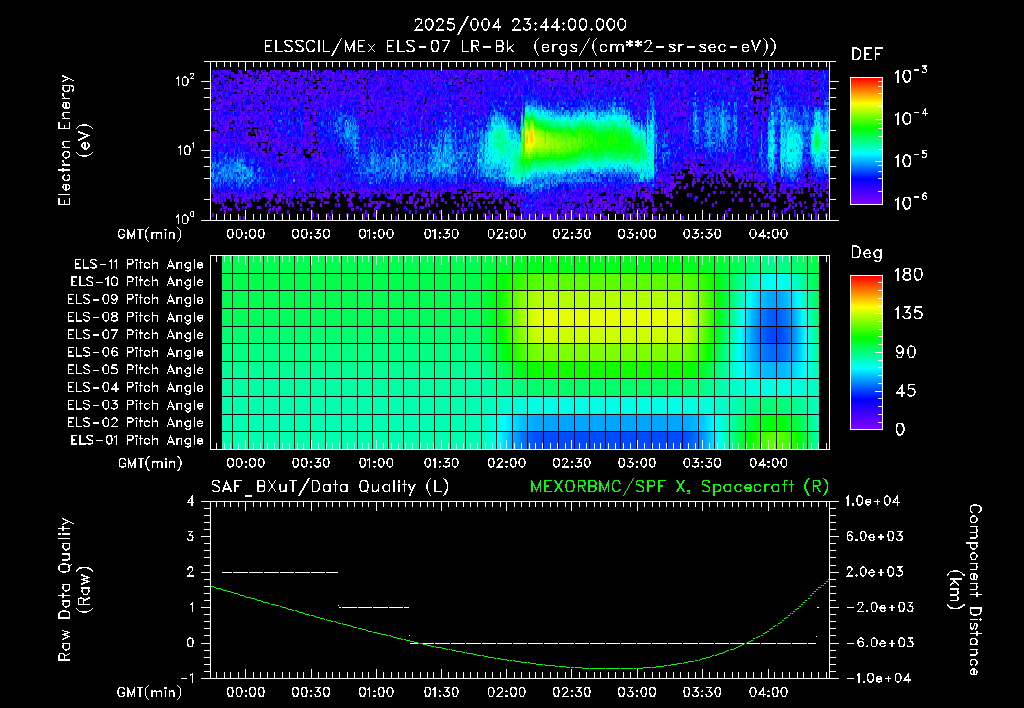Click the Deg pitch angle color bar
This screenshot has width=1024, height=708.
[866, 352]
